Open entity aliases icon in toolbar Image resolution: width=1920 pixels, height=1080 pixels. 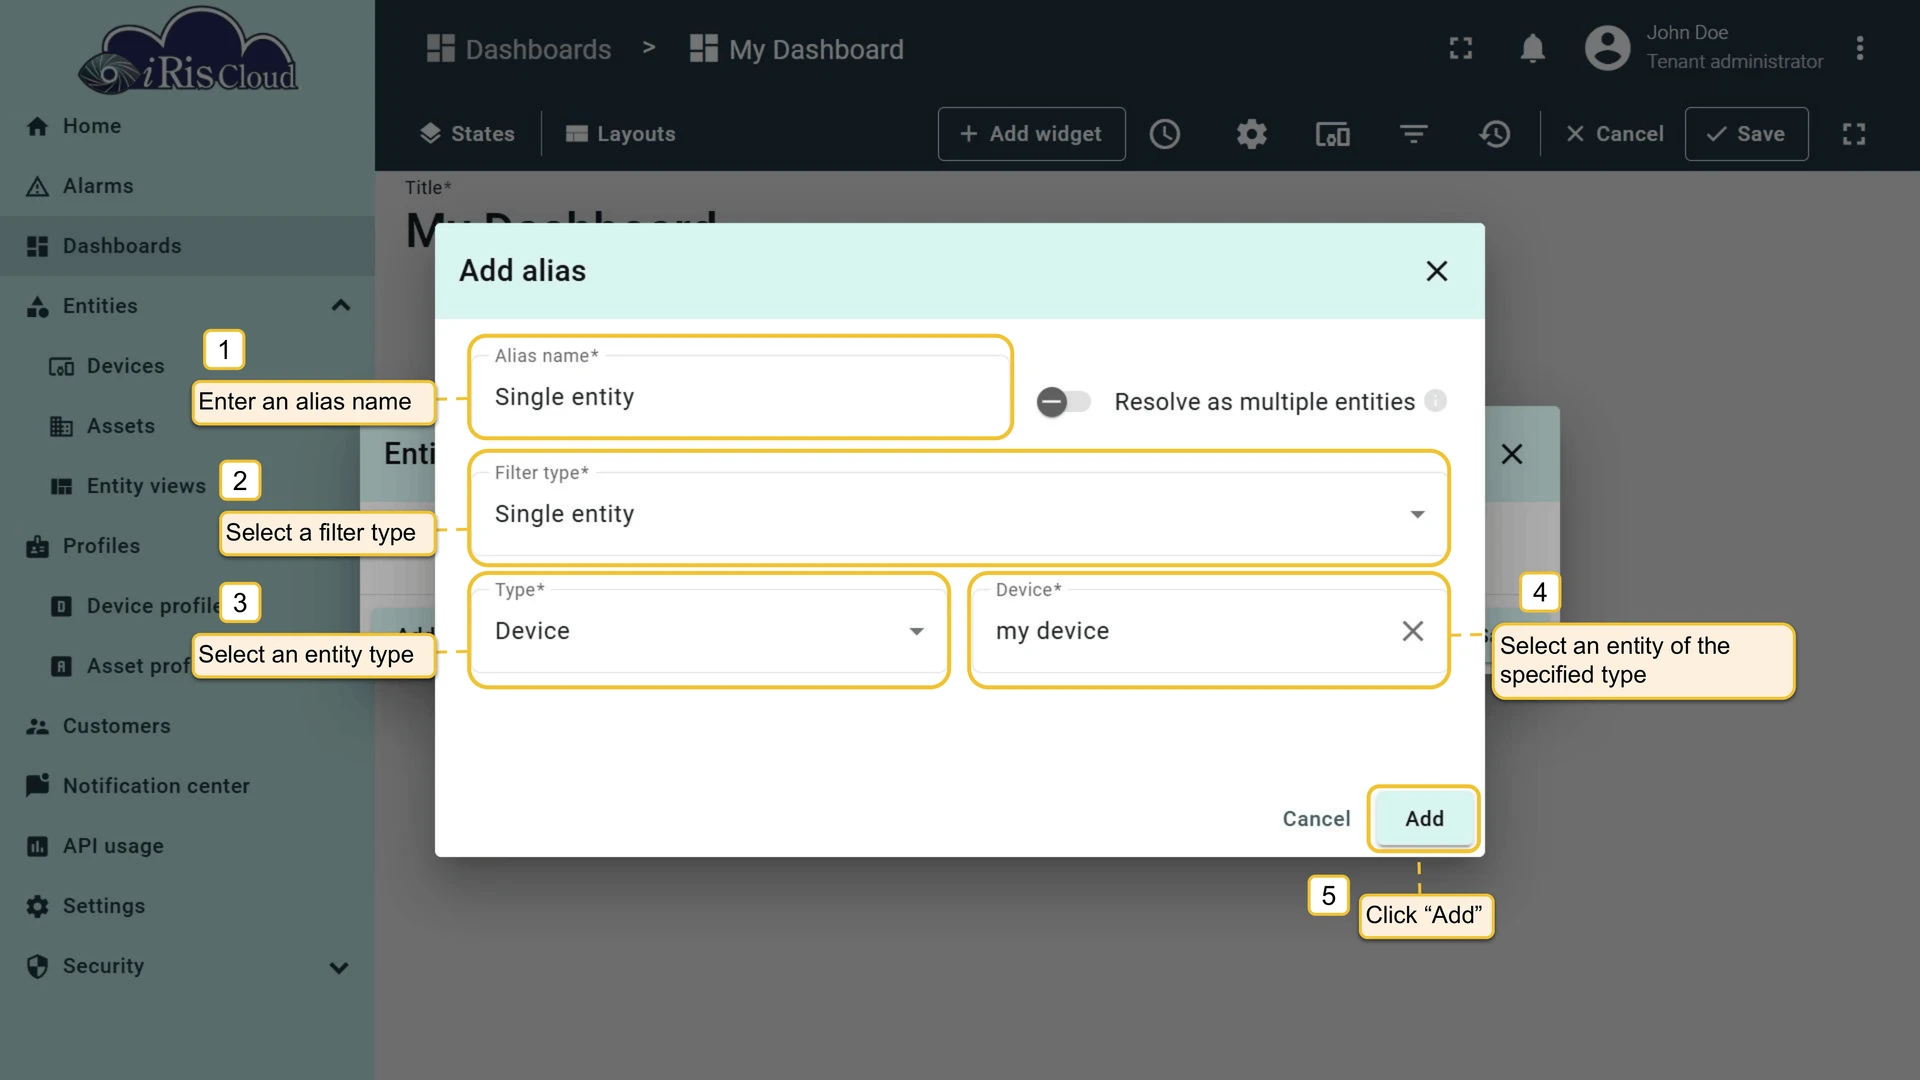pyautogui.click(x=1332, y=134)
